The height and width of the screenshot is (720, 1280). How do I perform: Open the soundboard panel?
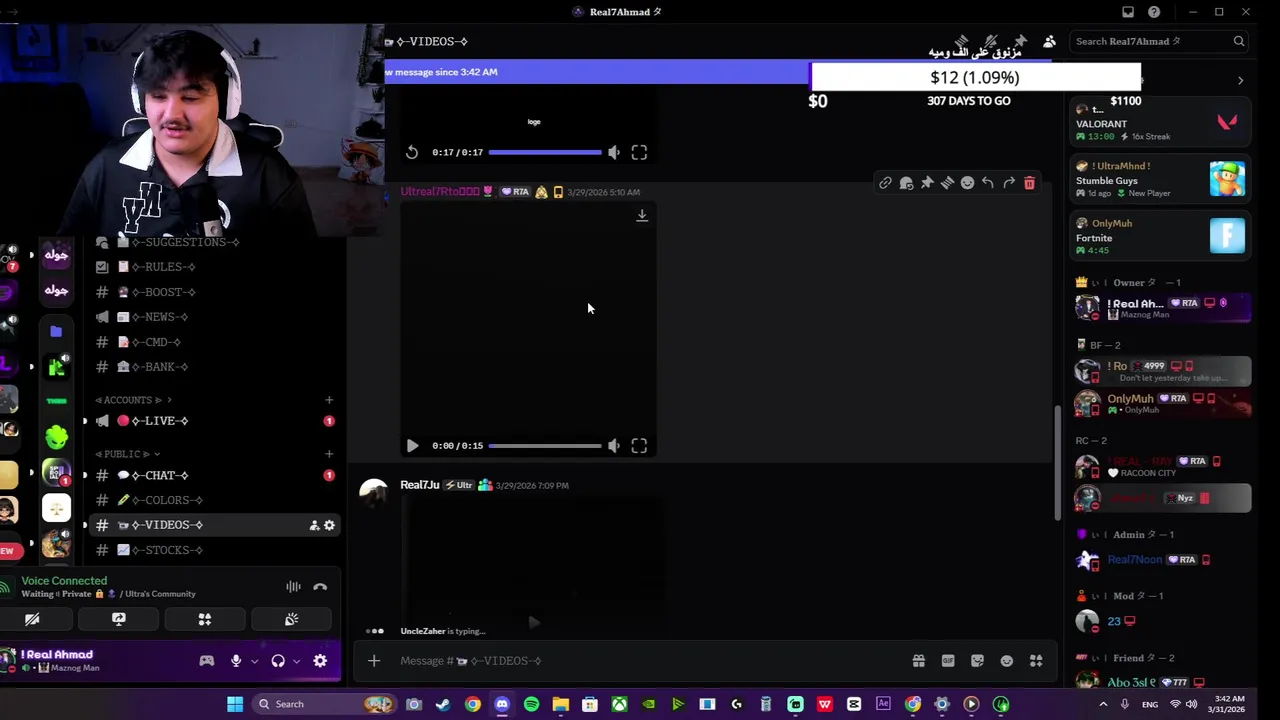[x=291, y=620]
